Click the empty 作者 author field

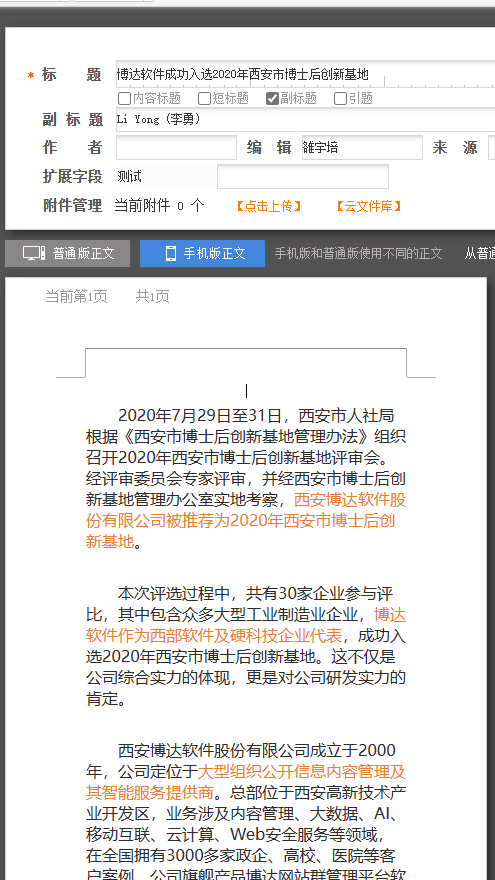176,148
